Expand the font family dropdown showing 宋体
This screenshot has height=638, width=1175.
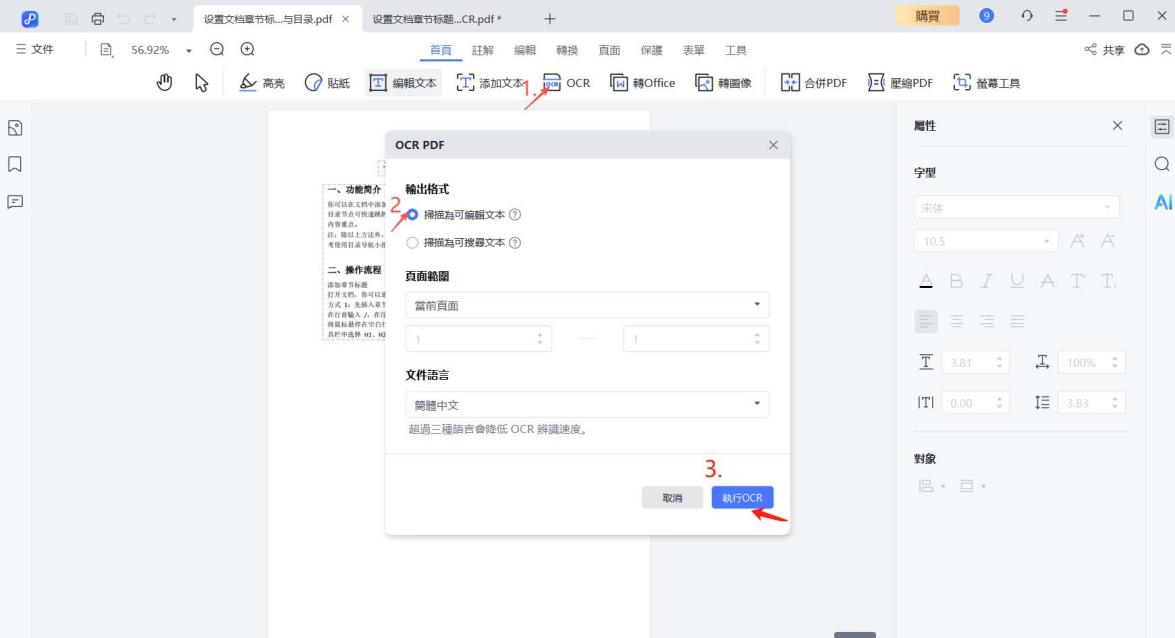[x=1017, y=206]
